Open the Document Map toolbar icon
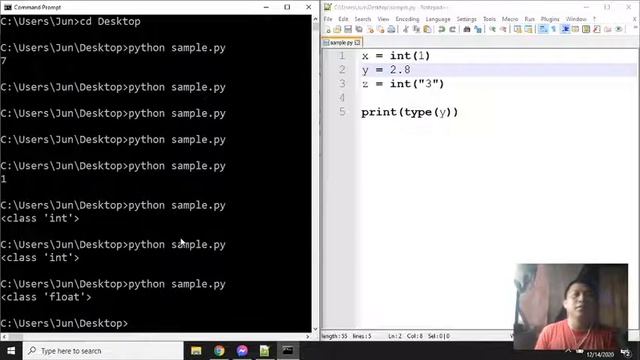 pyautogui.click(x=586, y=29)
